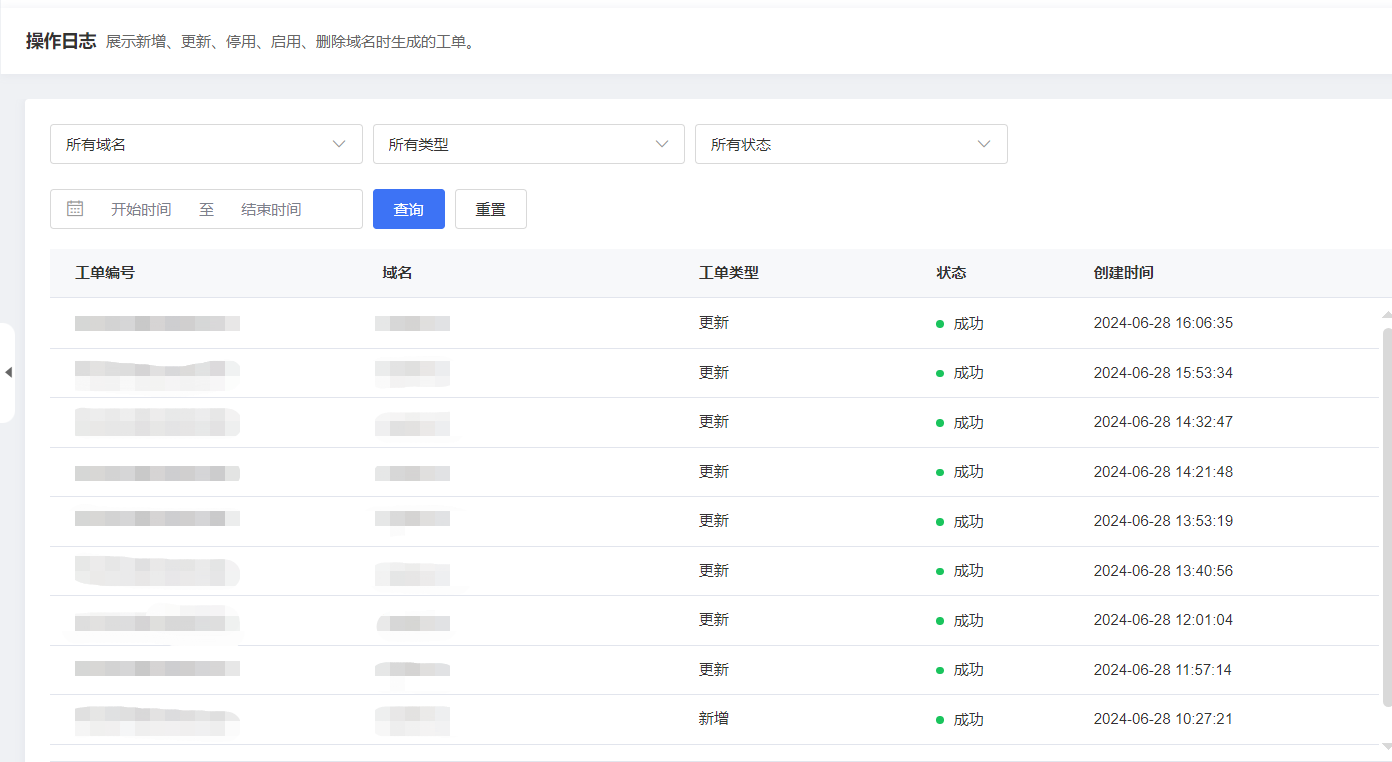Click the 查询 button

click(409, 209)
